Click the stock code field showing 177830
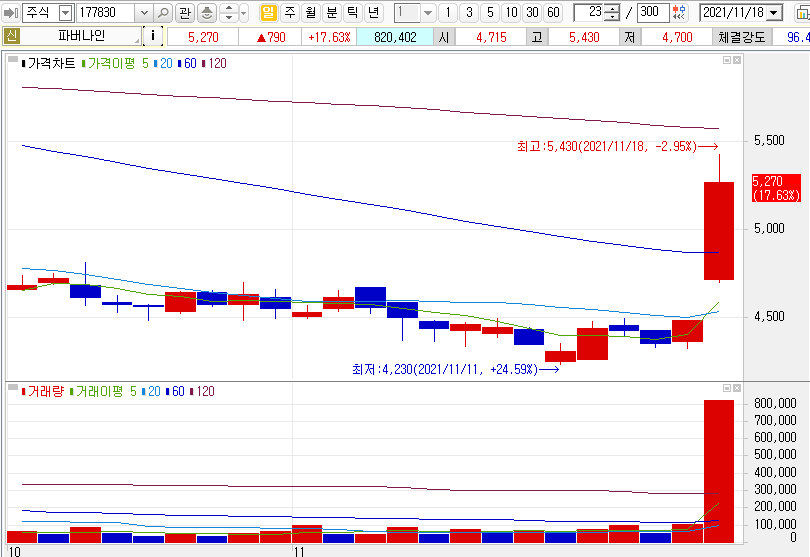Viewport: 810px width, 557px height. pos(106,12)
